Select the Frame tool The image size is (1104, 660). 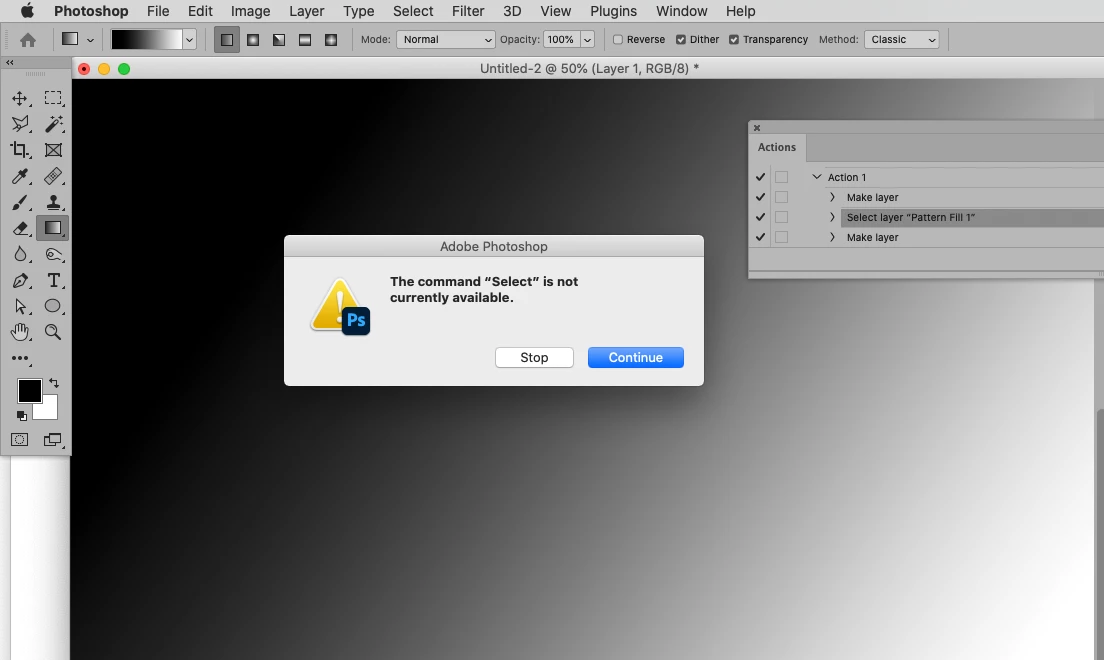click(53, 150)
